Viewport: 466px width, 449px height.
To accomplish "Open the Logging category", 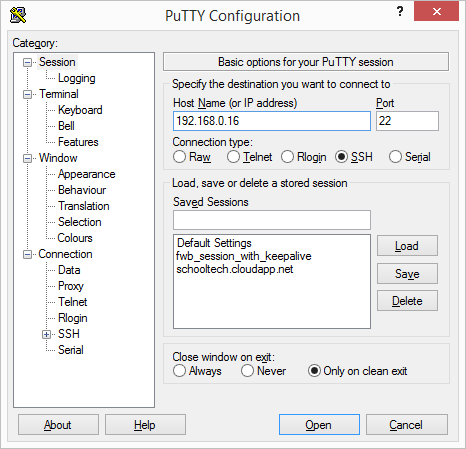I will click(77, 78).
